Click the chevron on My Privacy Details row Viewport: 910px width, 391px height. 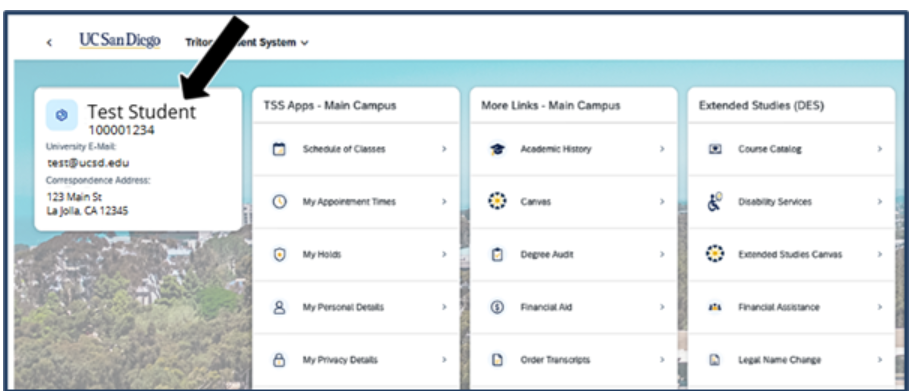tap(444, 360)
